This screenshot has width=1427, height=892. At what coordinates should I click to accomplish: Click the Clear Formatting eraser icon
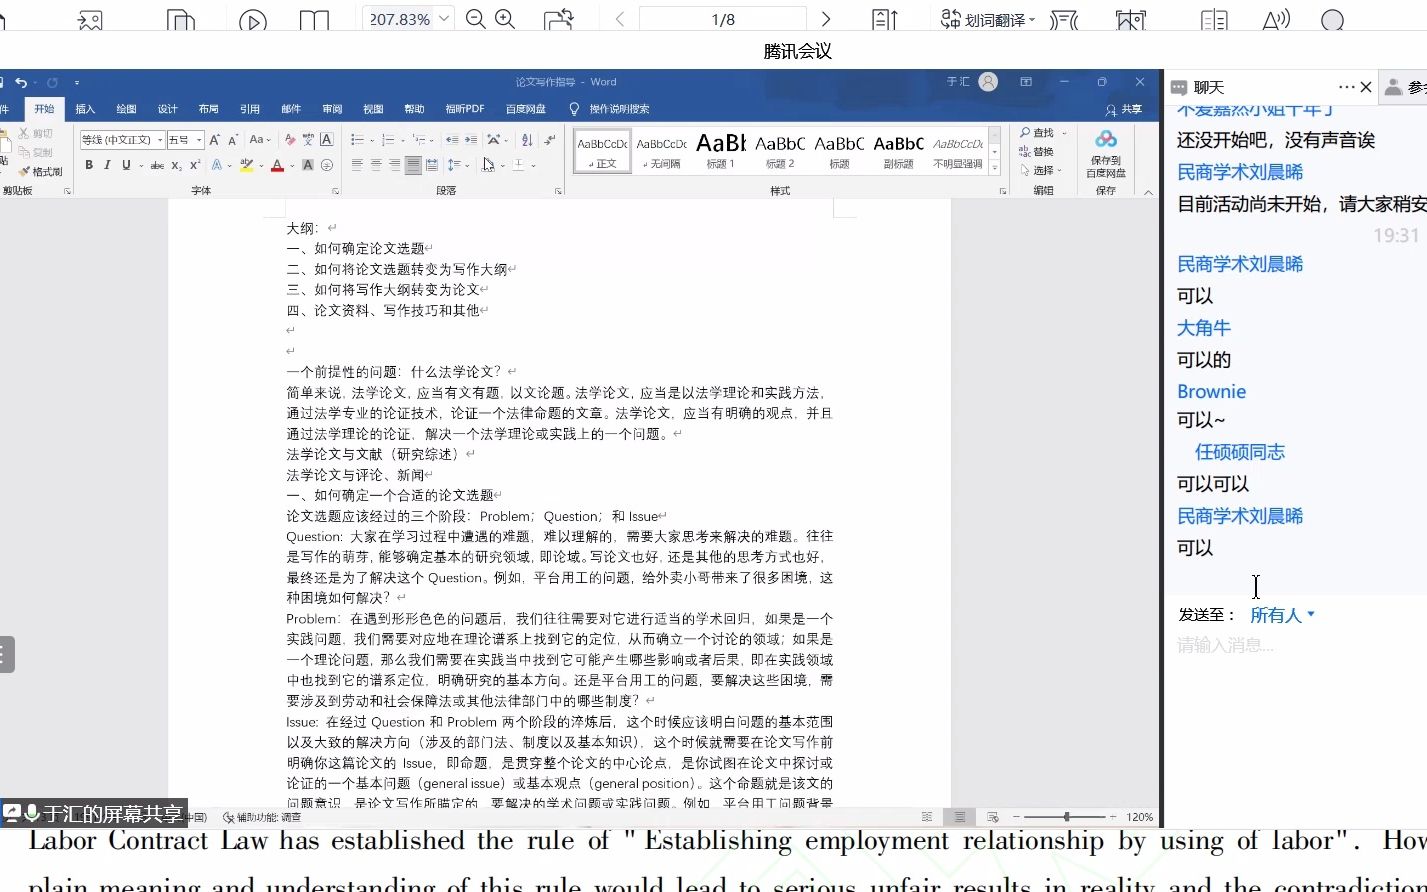click(290, 140)
